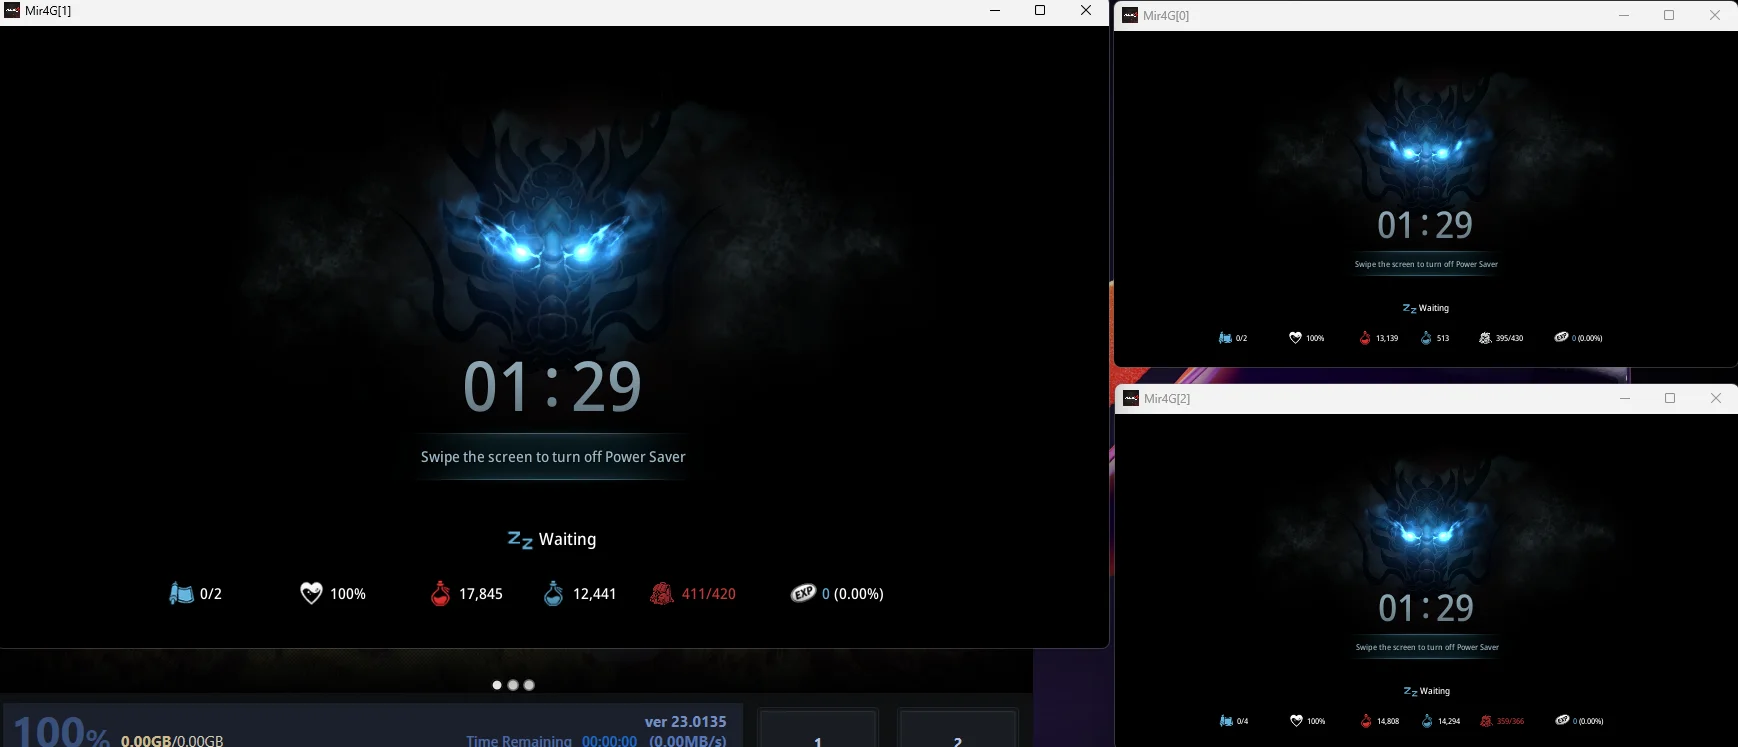Click the heart health icon in Mir4G[0]
Image resolution: width=1738 pixels, height=747 pixels.
pyautogui.click(x=1295, y=338)
